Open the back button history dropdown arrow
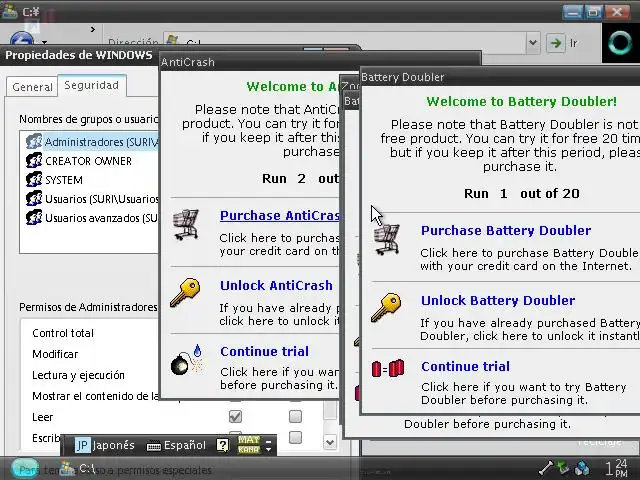640x480 pixels. [x=44, y=42]
